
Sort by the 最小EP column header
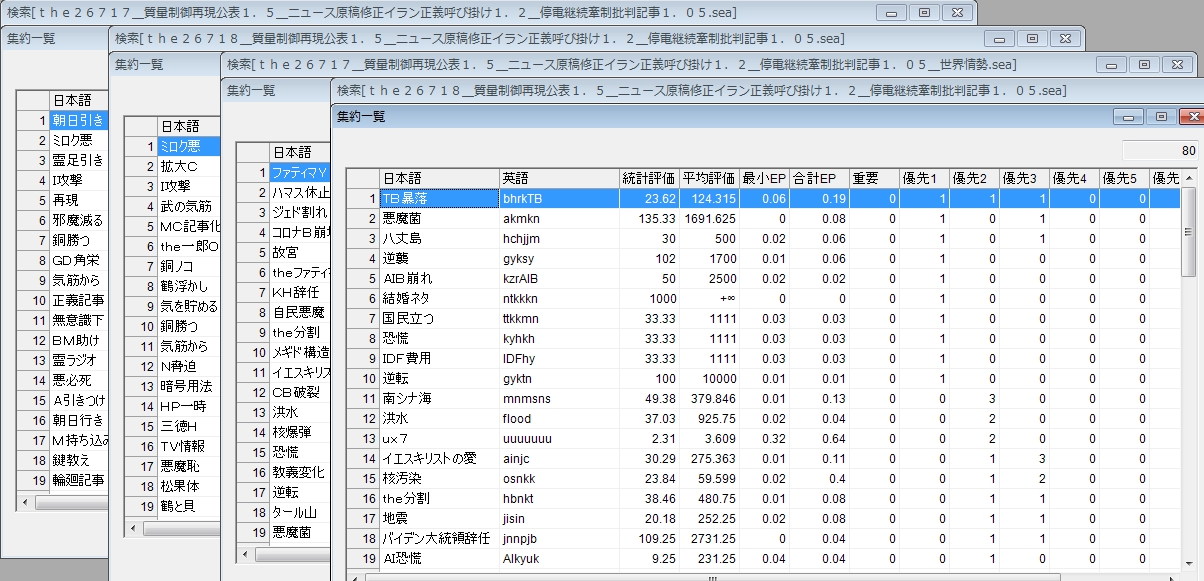pyautogui.click(x=763, y=178)
